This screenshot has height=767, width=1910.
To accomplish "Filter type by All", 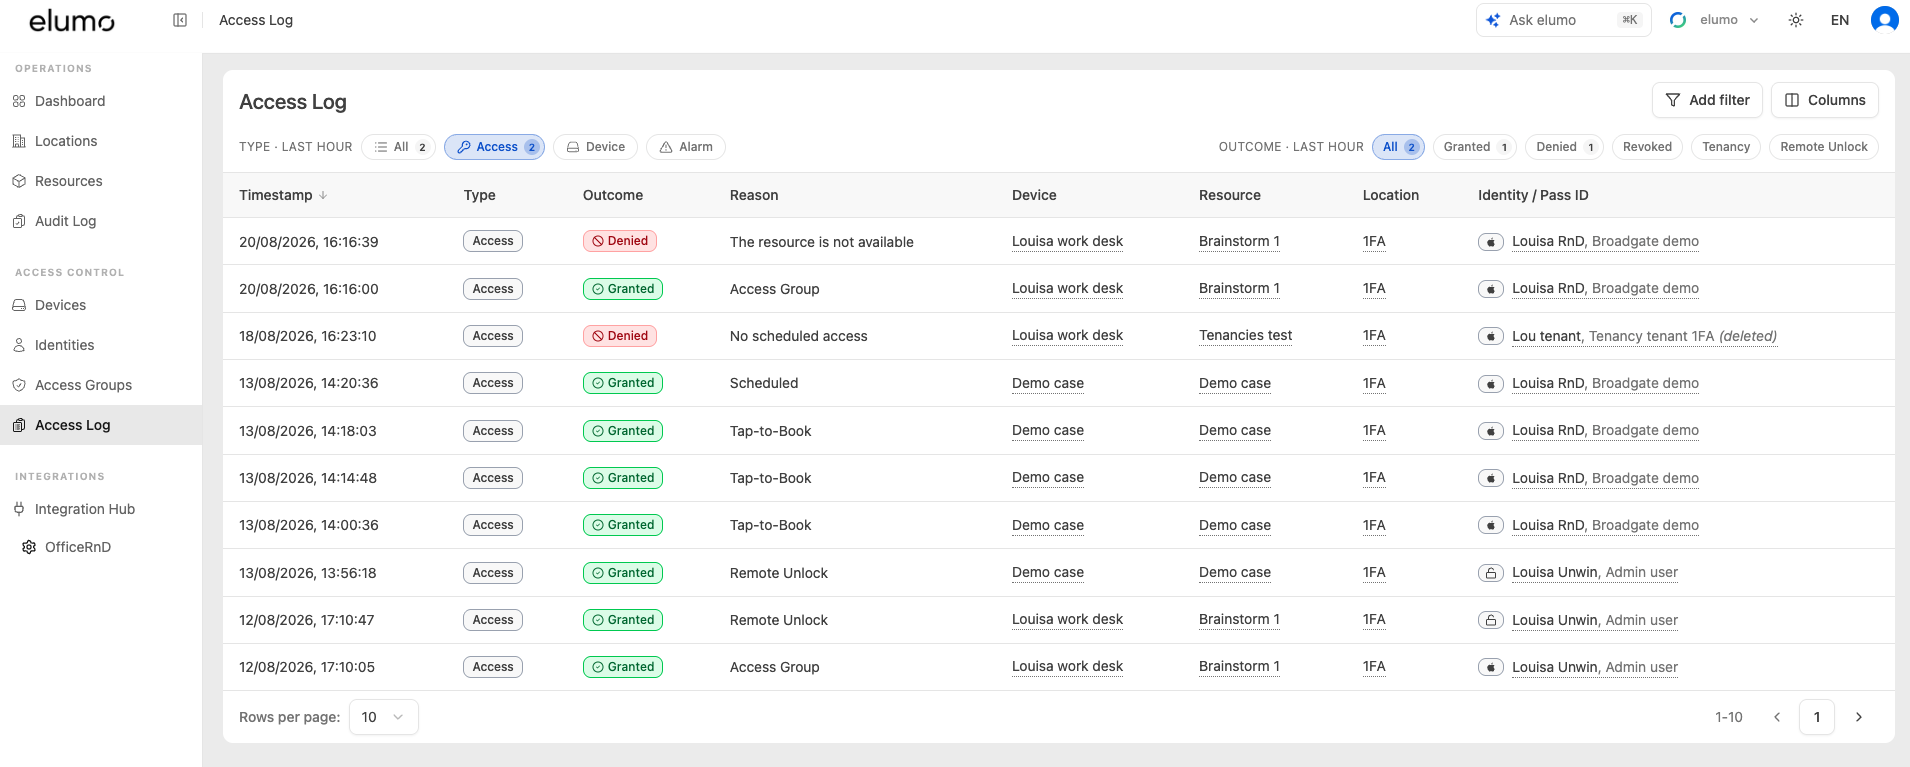I will tap(398, 147).
